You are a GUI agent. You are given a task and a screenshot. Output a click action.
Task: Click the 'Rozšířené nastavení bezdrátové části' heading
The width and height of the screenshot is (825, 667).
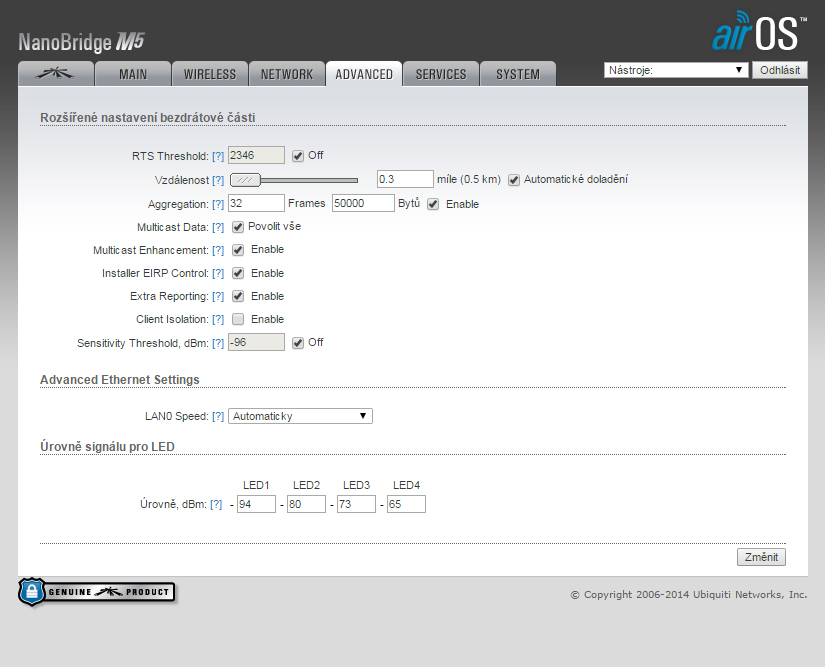coord(148,118)
